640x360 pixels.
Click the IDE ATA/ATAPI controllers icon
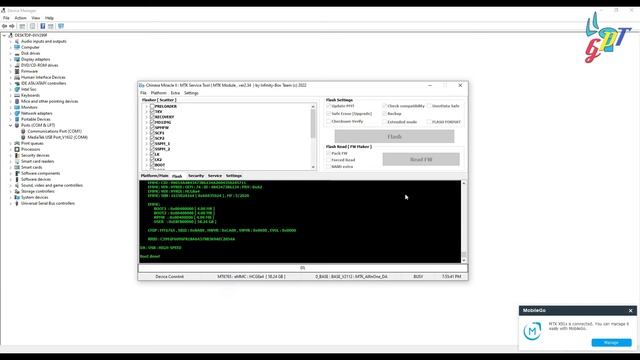pyautogui.click(x=17, y=83)
